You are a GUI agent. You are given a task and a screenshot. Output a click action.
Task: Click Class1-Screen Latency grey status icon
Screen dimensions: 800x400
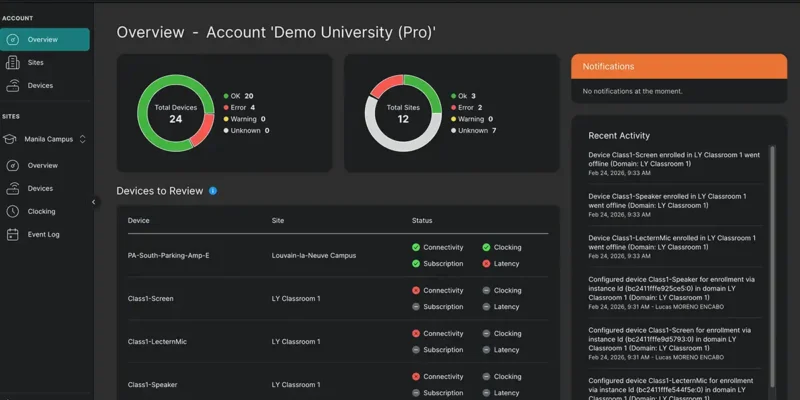[x=486, y=307]
